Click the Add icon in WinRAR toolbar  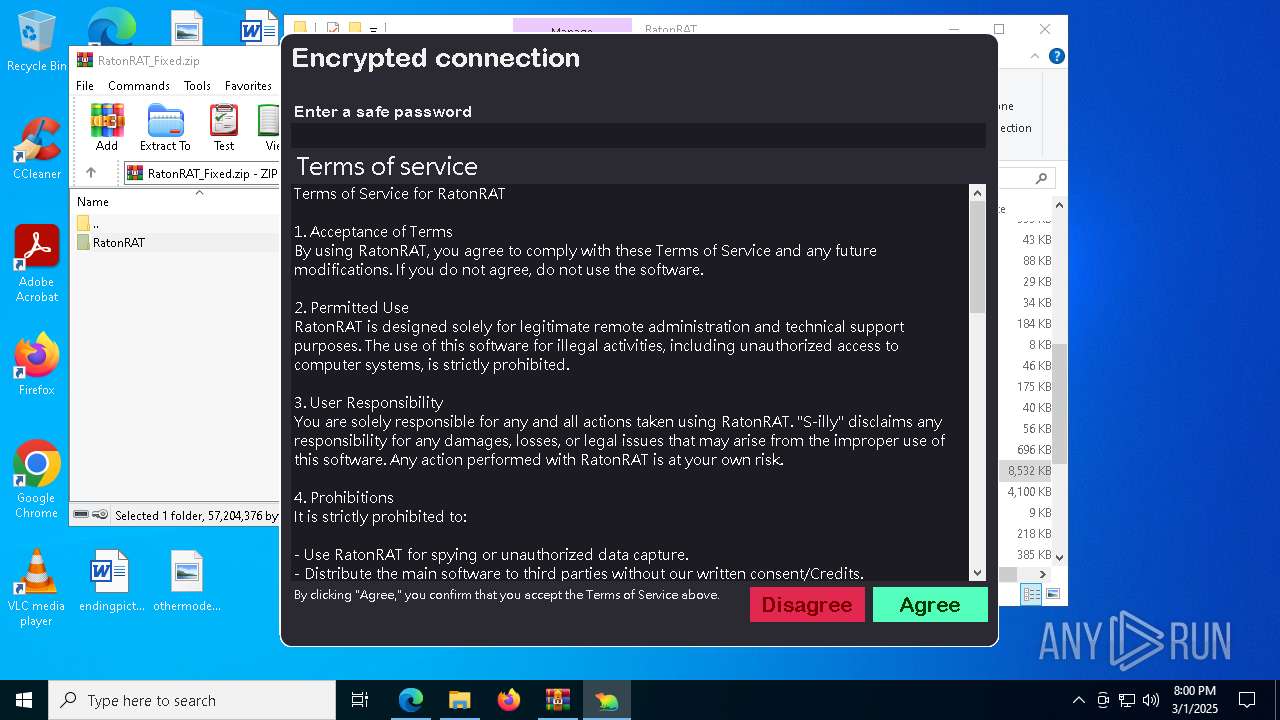click(x=107, y=127)
